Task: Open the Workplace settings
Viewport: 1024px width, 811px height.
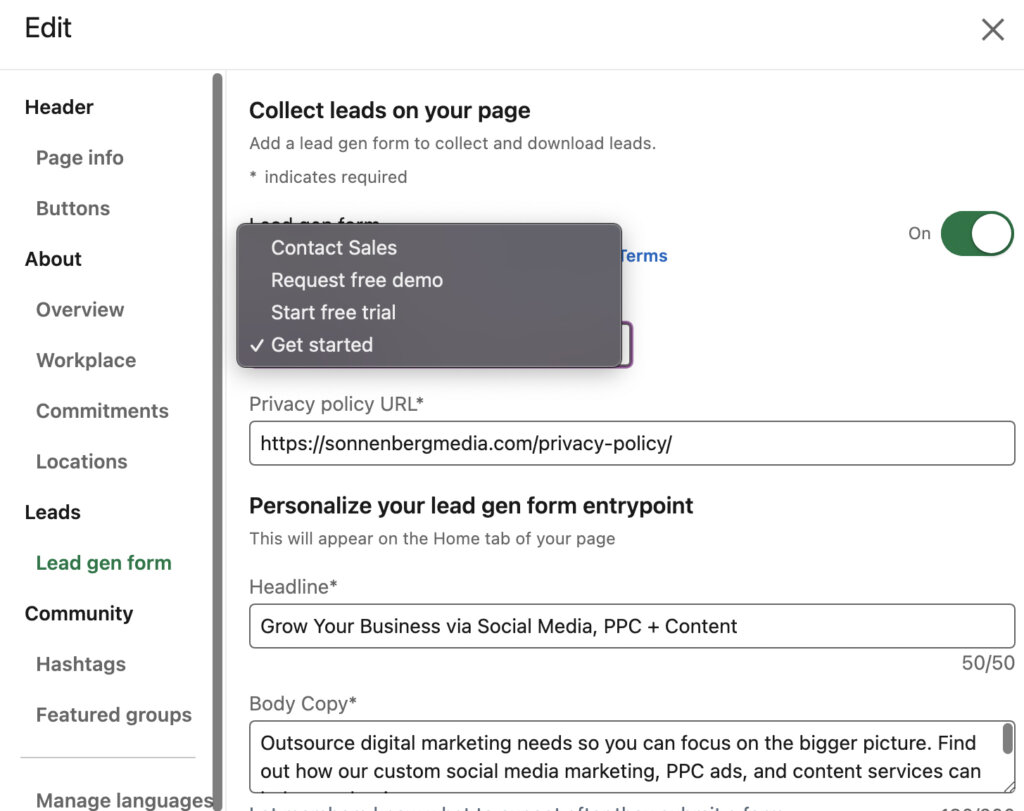Action: pyautogui.click(x=86, y=360)
